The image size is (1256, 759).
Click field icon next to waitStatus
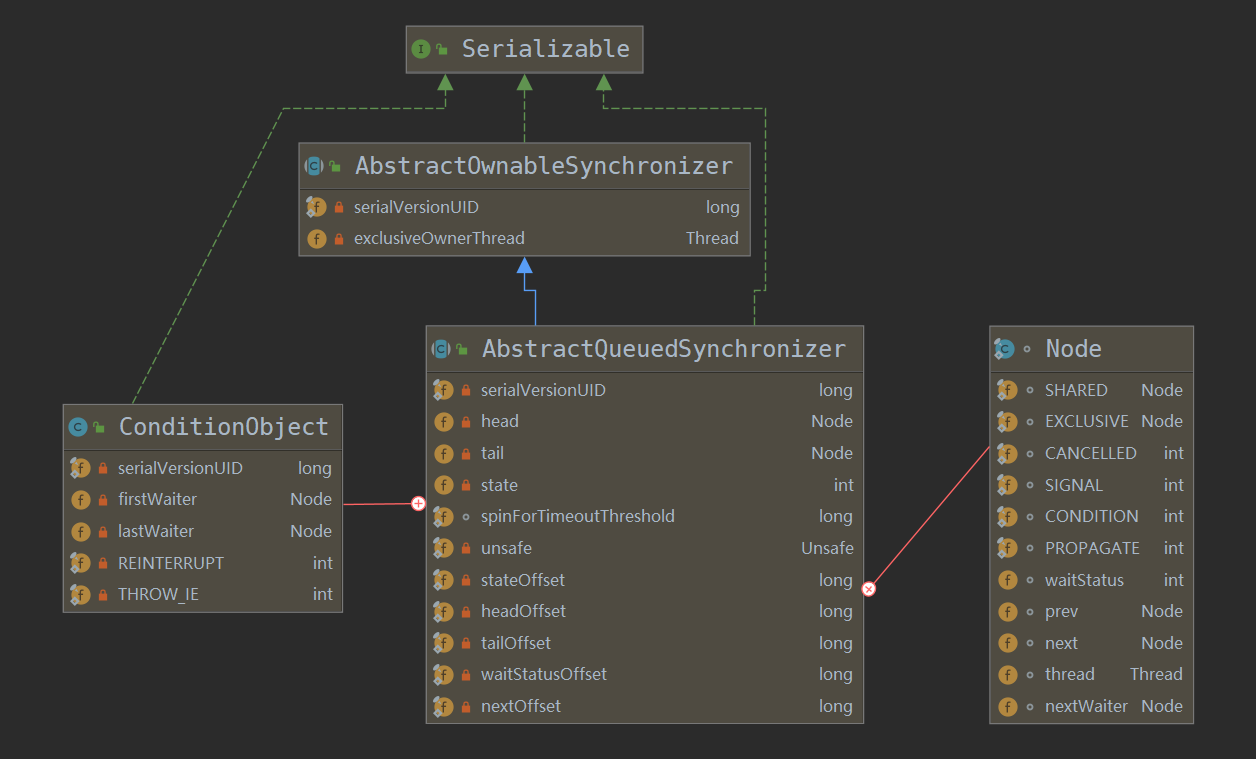pyautogui.click(x=1007, y=580)
